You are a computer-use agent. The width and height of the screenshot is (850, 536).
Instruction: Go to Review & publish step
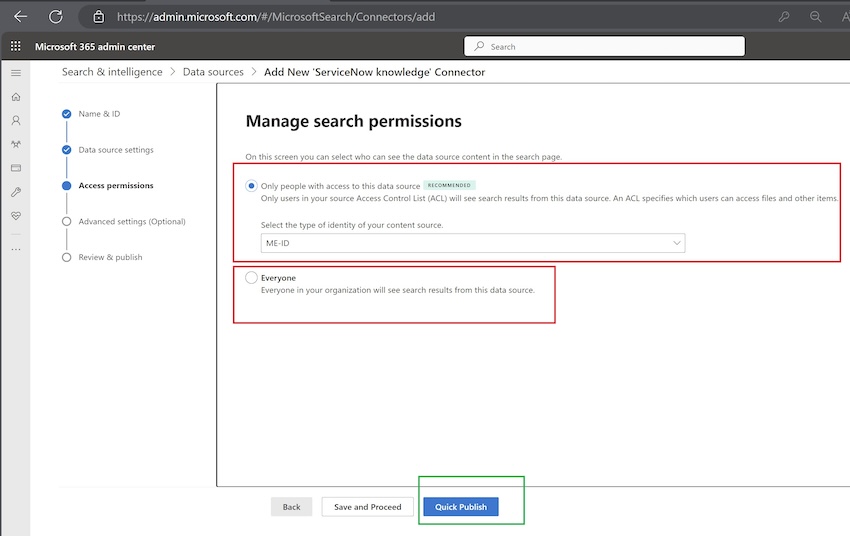pos(110,257)
